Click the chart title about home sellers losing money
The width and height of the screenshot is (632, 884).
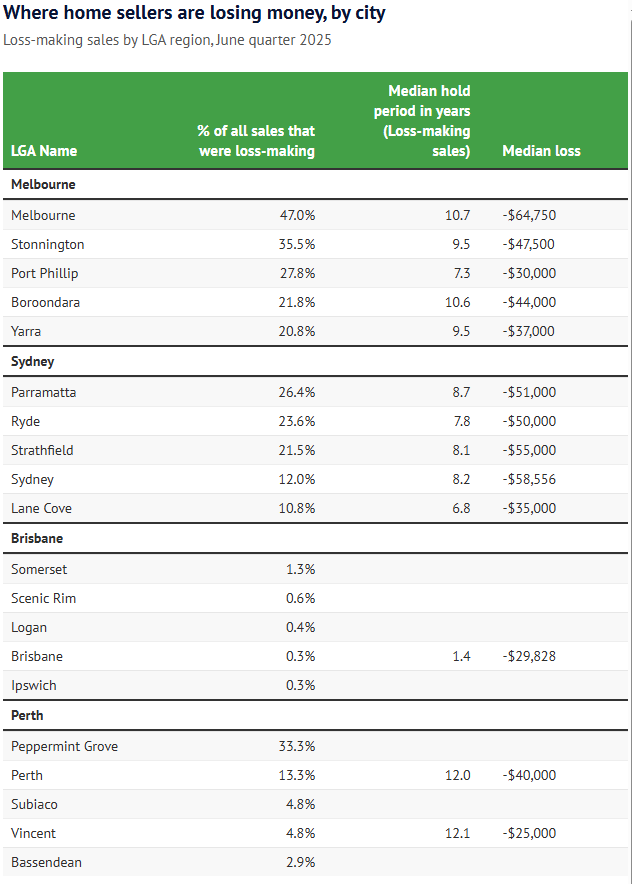click(x=194, y=14)
